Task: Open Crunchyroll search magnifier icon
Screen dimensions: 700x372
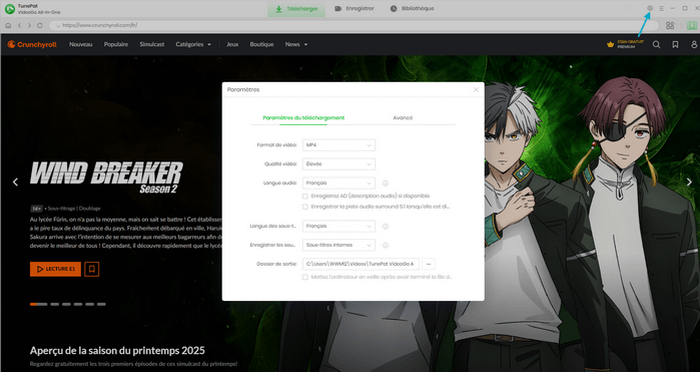Action: (x=656, y=44)
